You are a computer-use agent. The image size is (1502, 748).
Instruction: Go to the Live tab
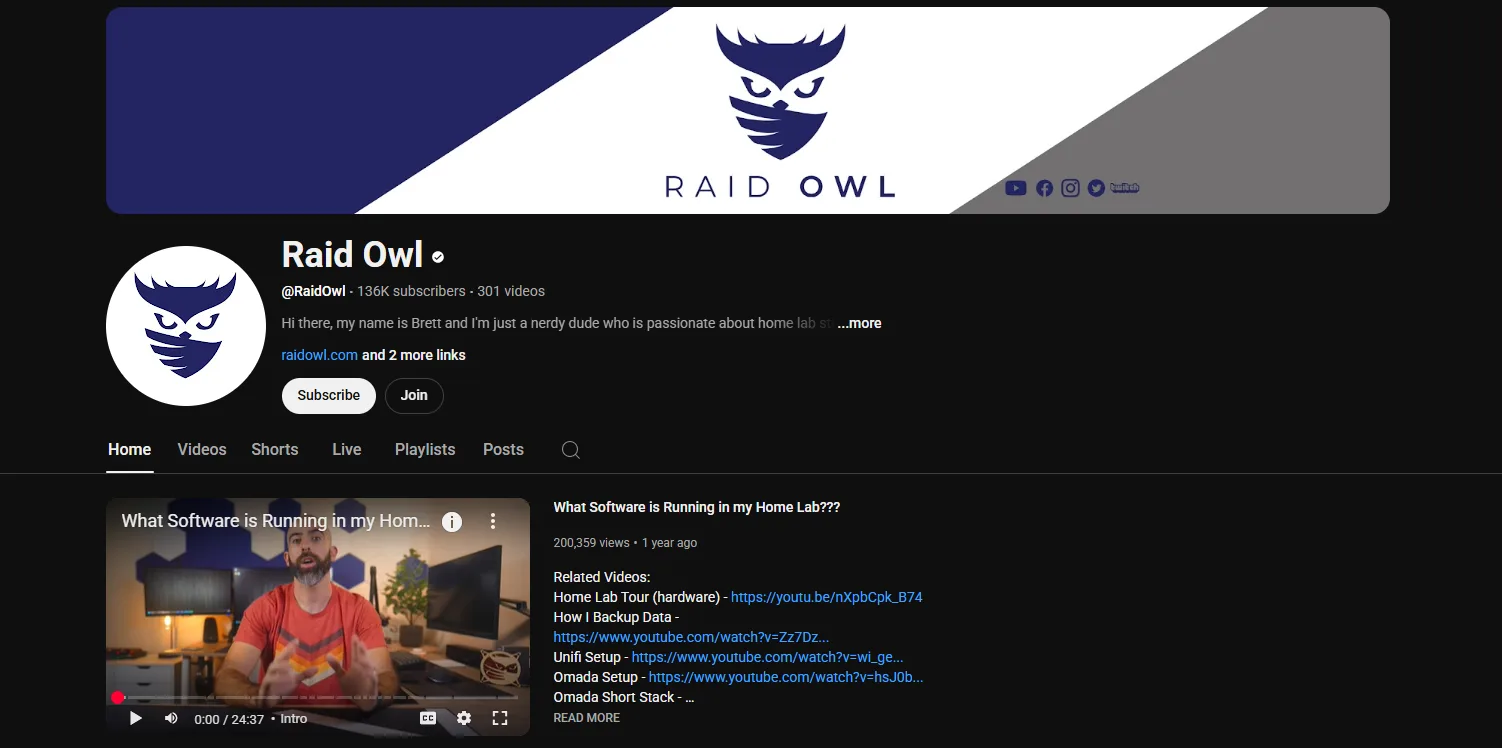tap(347, 450)
